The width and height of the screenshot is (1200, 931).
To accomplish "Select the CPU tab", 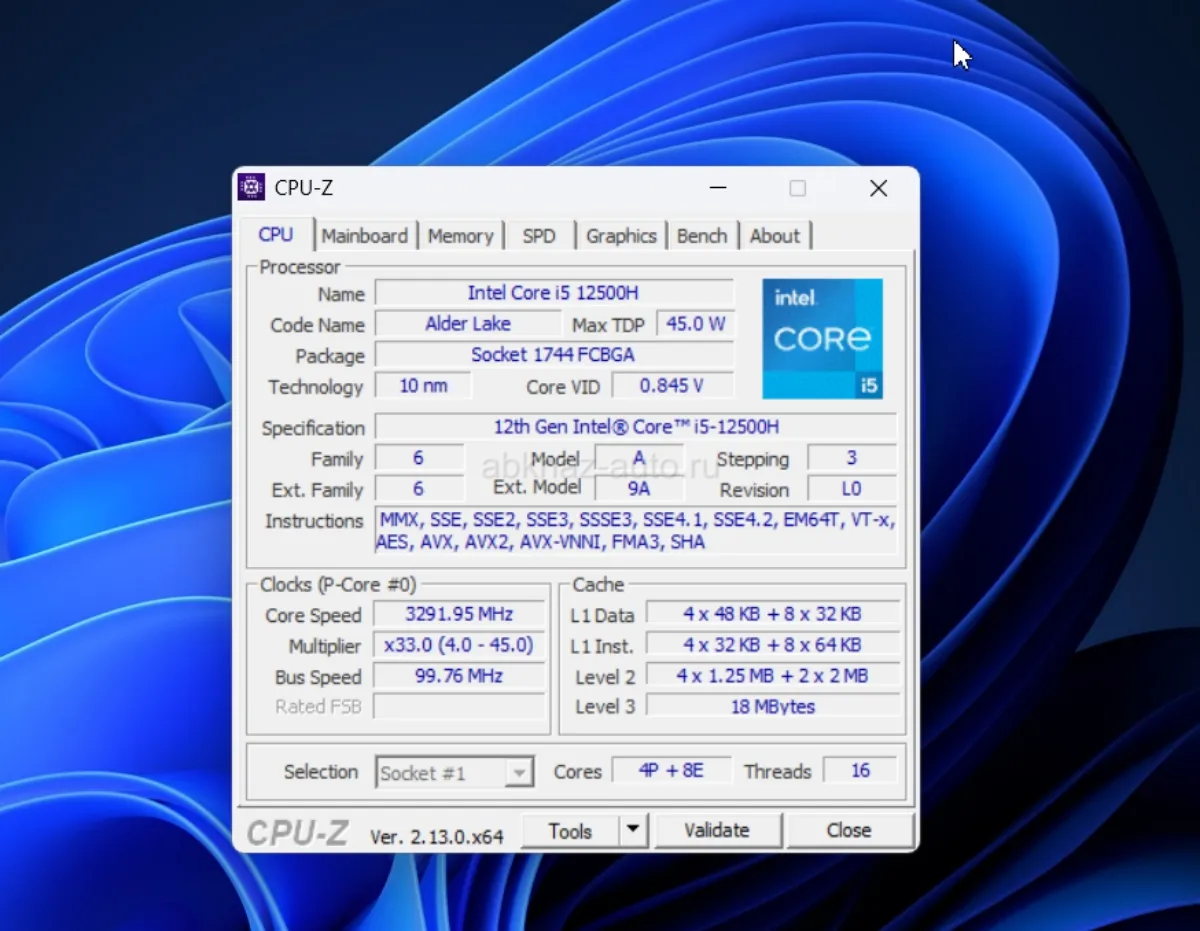I will [x=276, y=235].
